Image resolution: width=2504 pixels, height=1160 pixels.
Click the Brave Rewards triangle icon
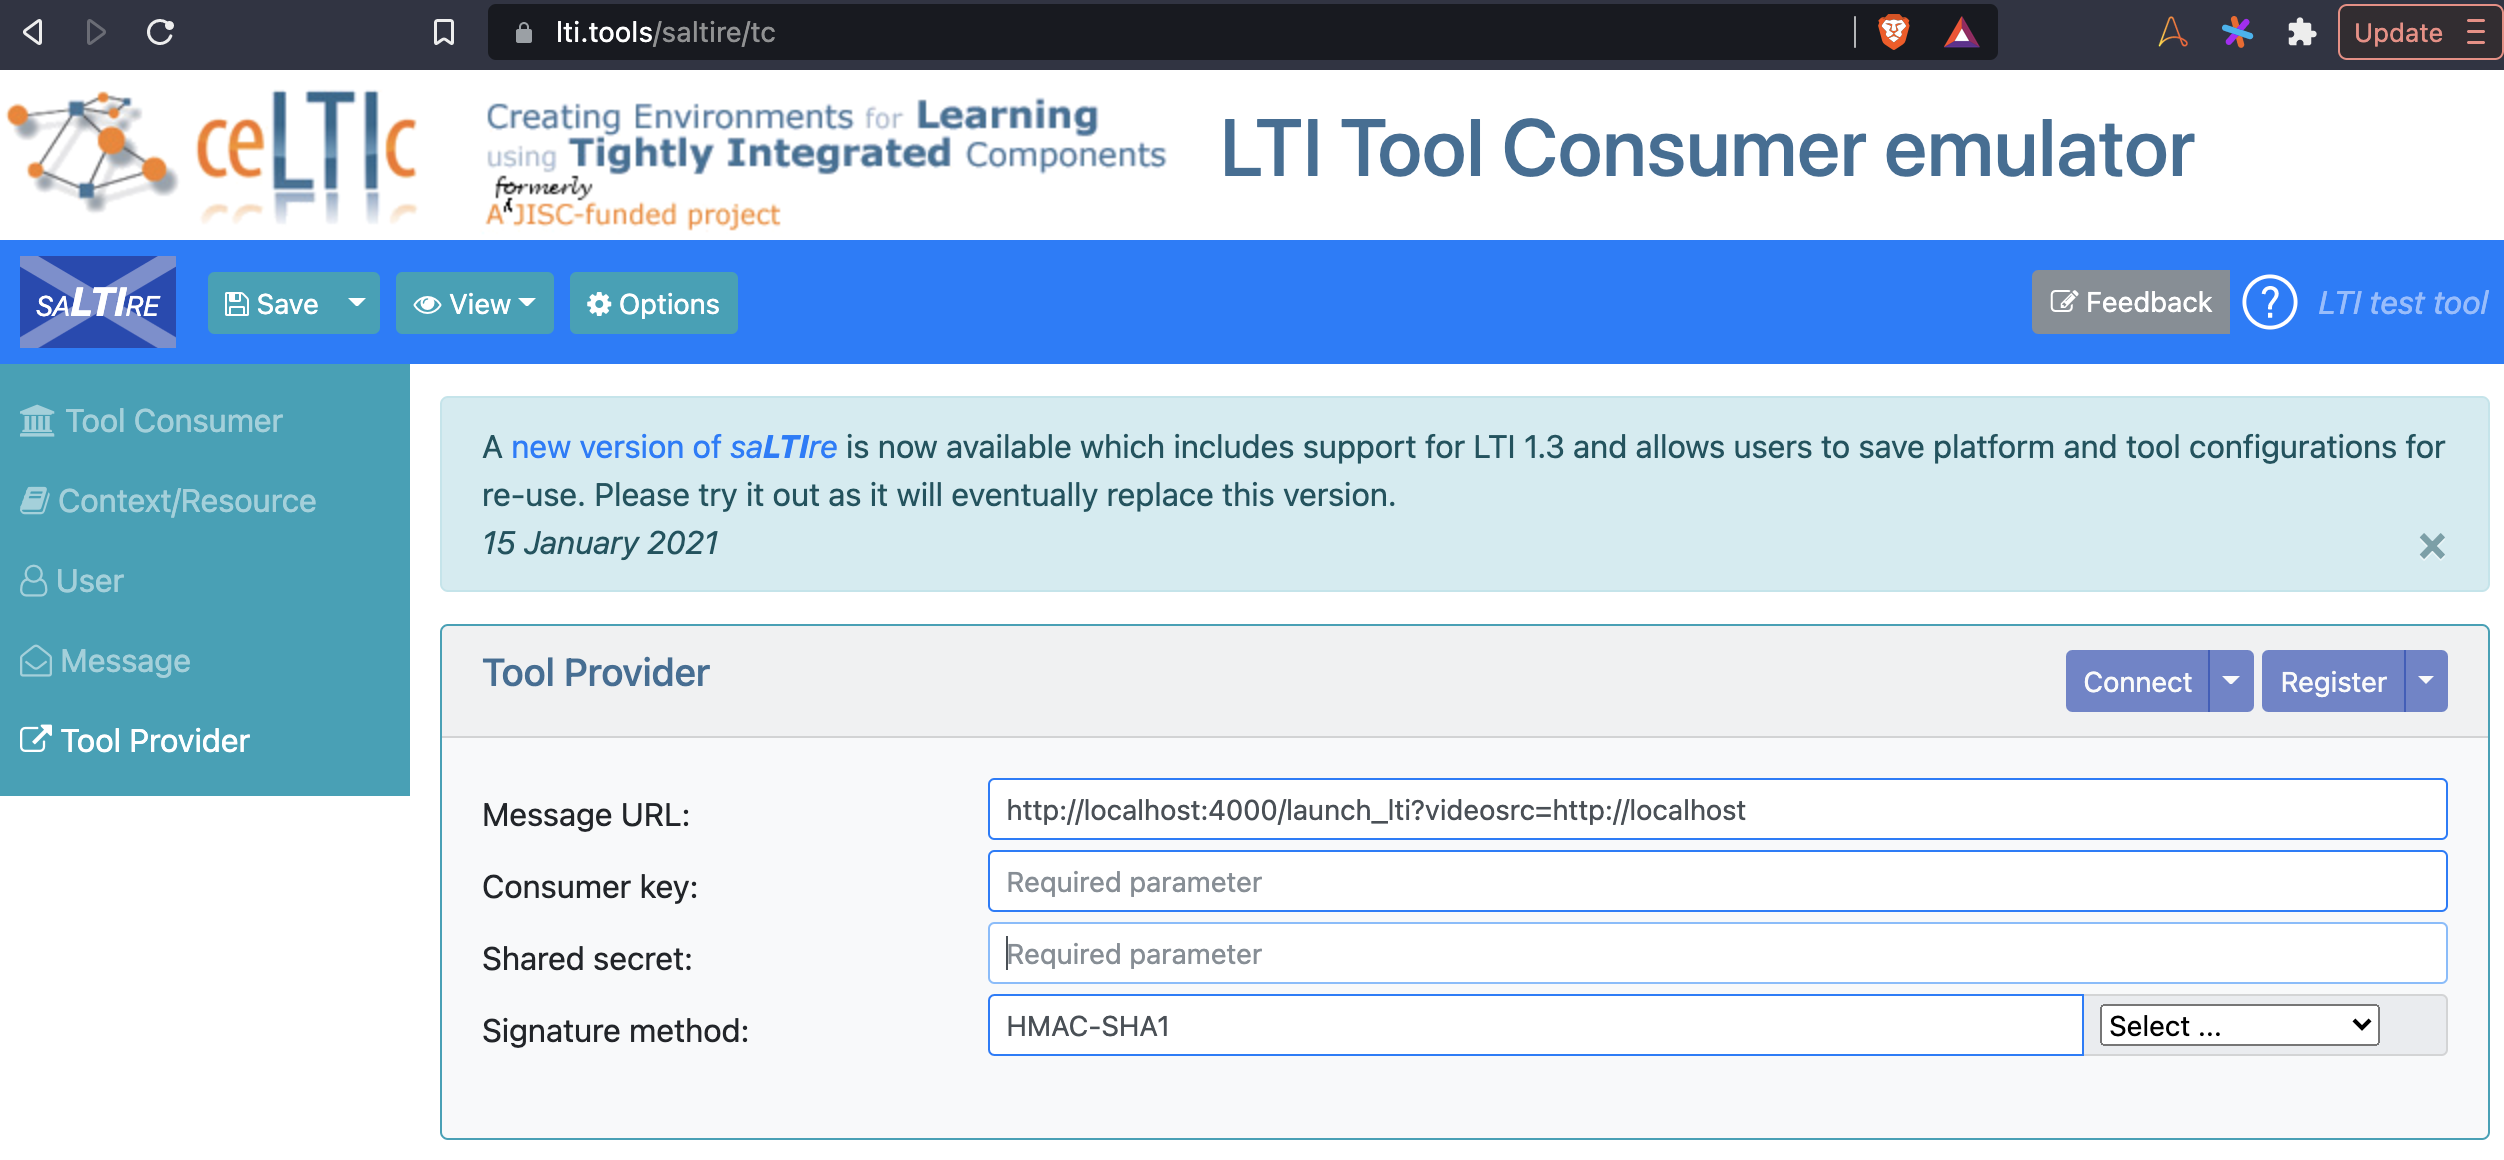[x=1961, y=33]
